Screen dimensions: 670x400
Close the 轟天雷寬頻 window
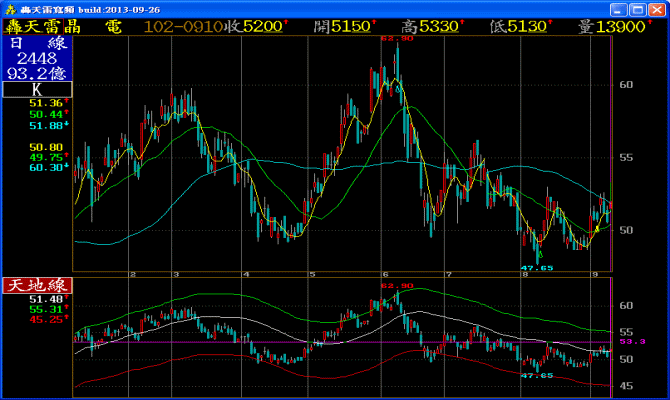657,9
